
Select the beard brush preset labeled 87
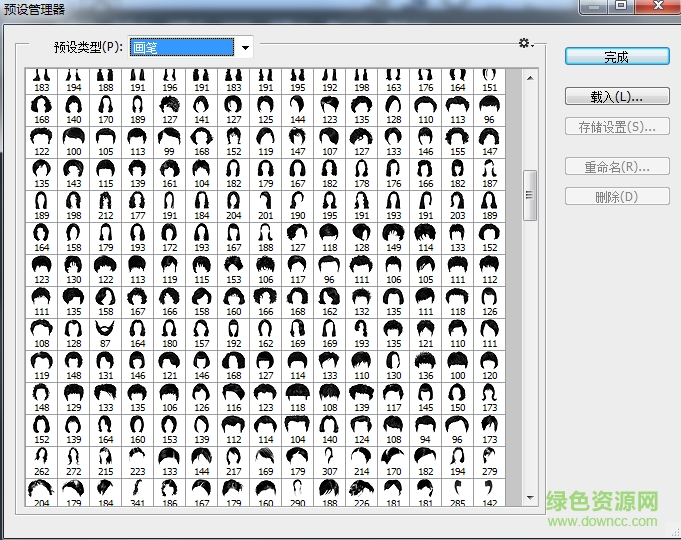pos(105,330)
